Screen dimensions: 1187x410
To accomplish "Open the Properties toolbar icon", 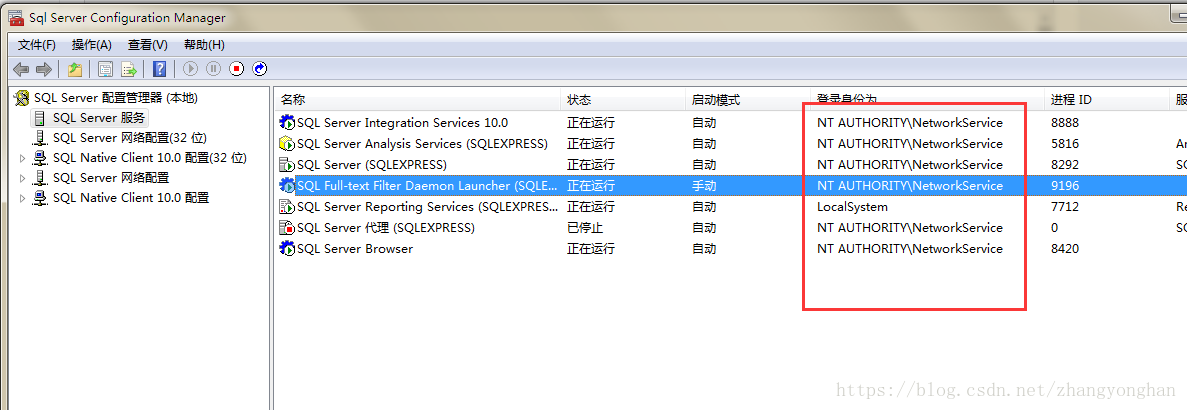I will click(106, 70).
